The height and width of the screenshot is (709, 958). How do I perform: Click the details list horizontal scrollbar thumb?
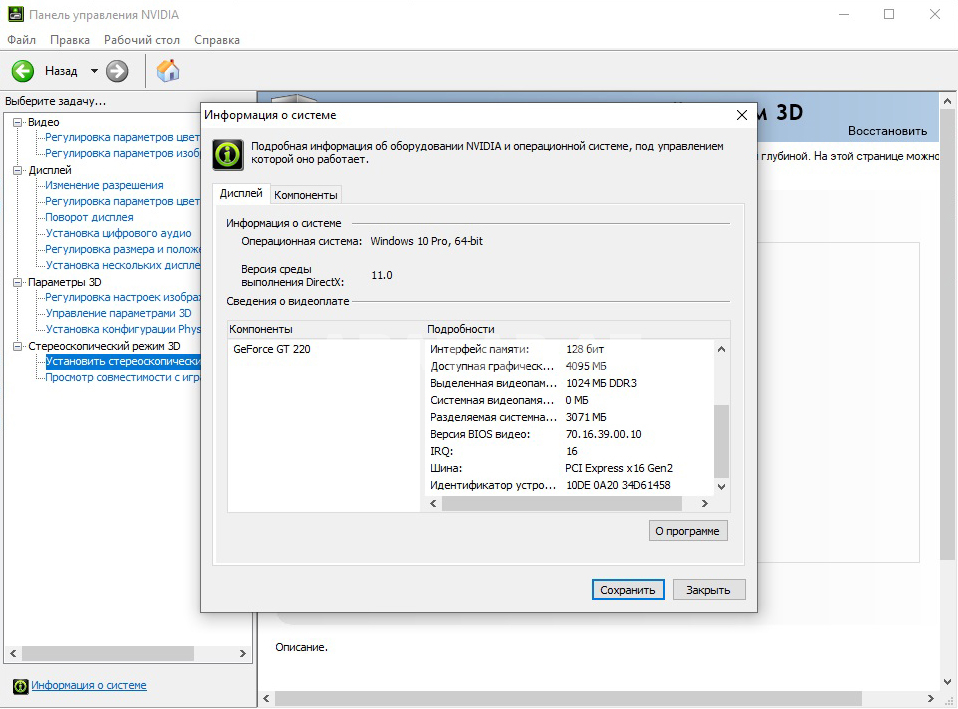(561, 503)
